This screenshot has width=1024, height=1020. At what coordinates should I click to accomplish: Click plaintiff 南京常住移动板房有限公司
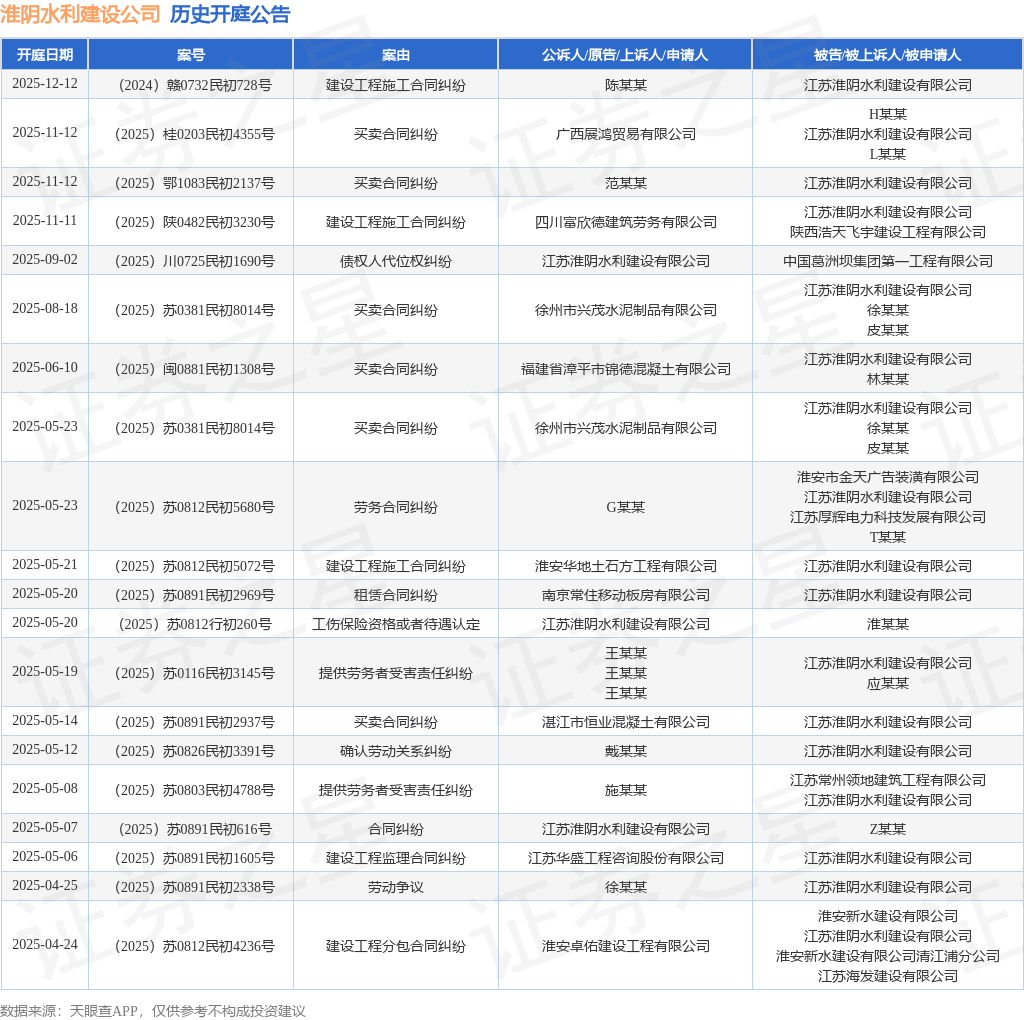pos(626,595)
